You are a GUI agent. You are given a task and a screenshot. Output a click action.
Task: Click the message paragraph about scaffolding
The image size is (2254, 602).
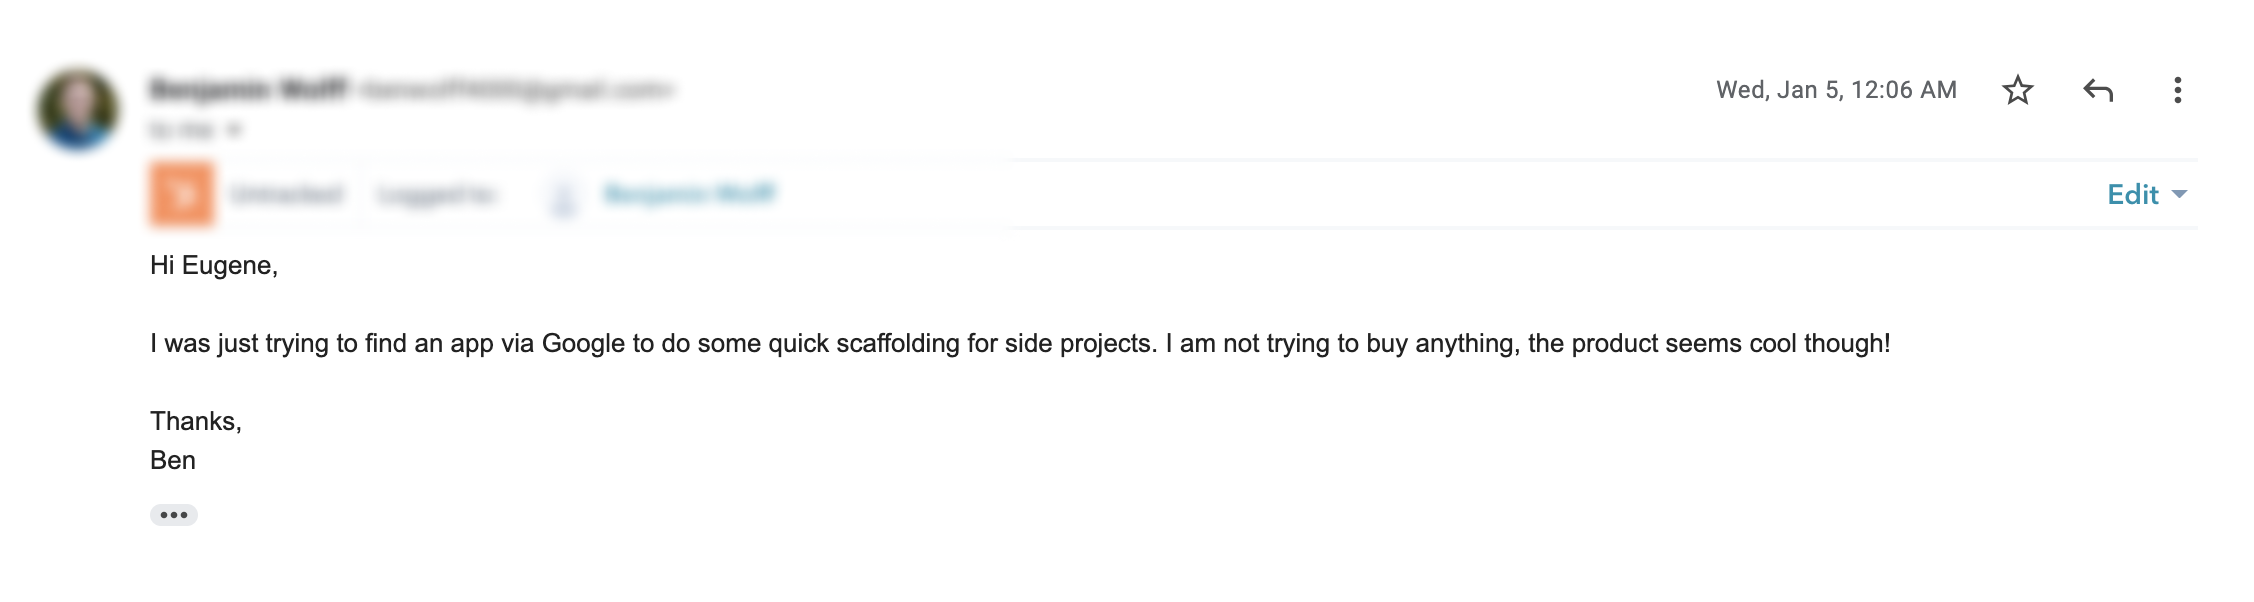point(1020,343)
